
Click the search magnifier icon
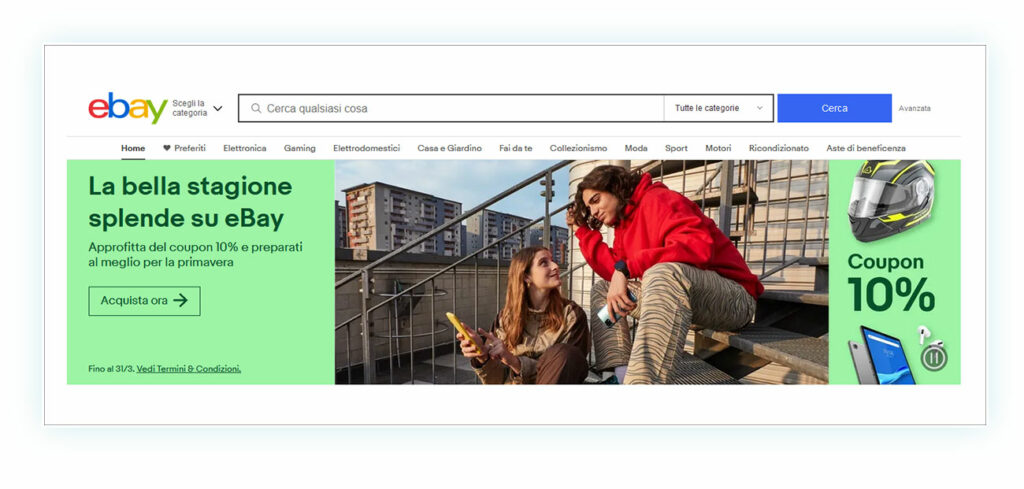point(256,108)
